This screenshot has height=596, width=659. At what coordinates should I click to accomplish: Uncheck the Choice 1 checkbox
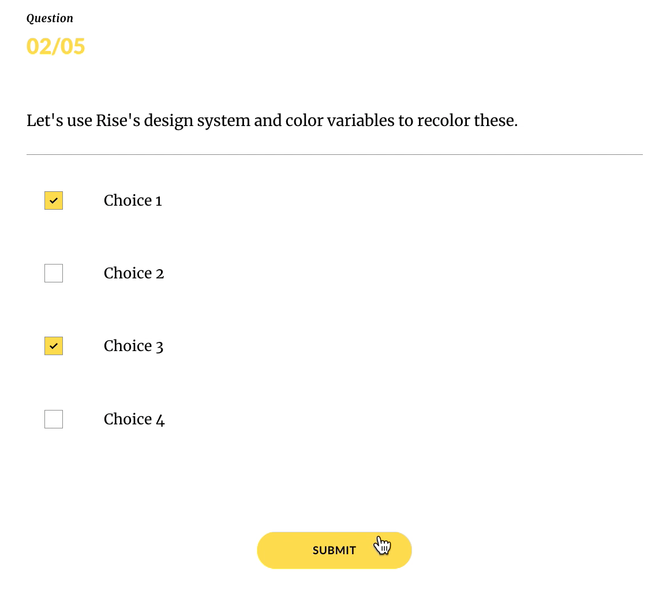(x=54, y=201)
